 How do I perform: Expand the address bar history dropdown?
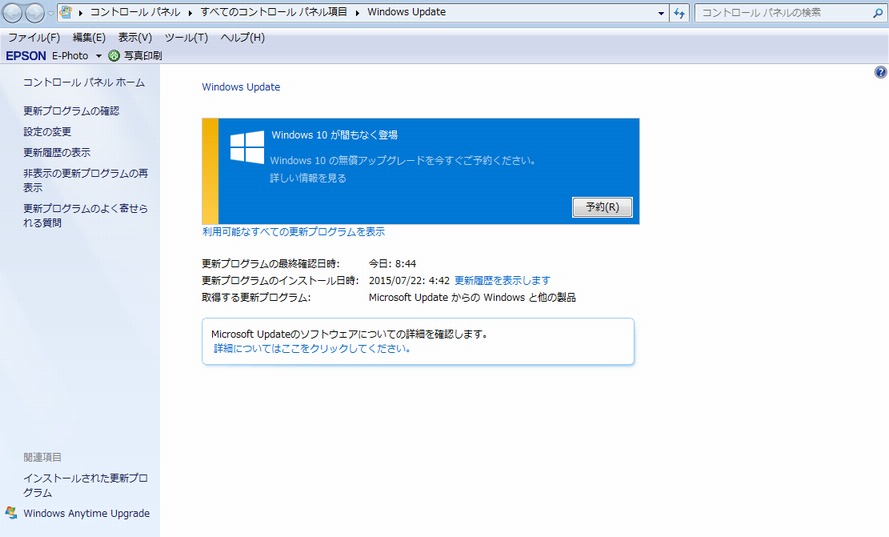pos(661,13)
